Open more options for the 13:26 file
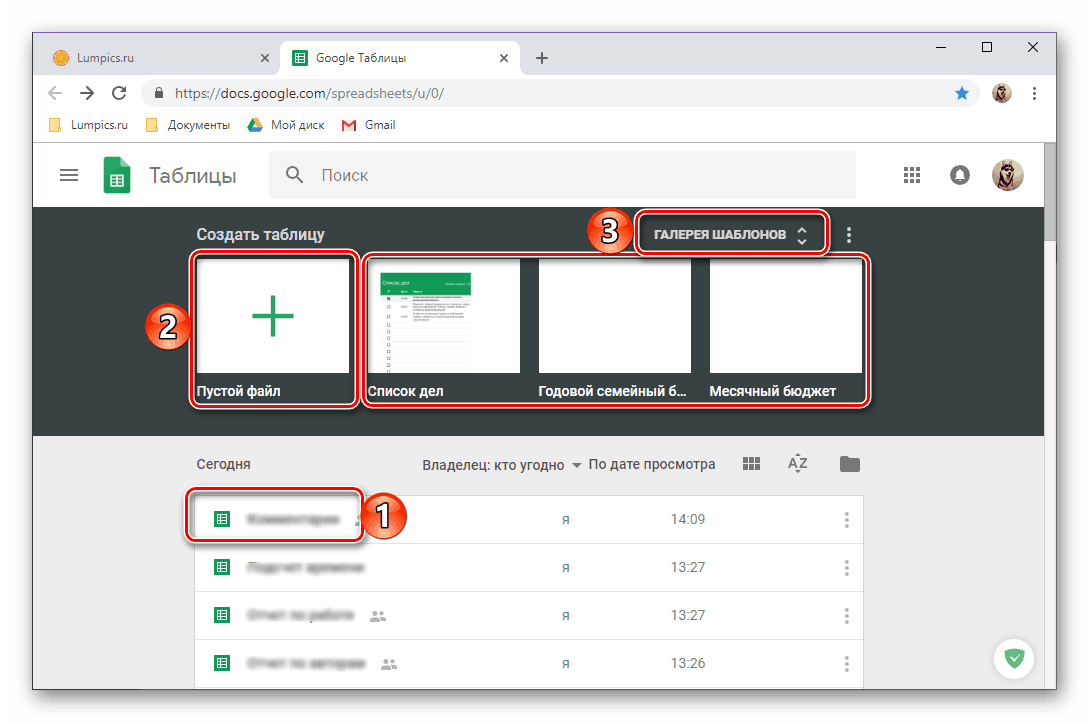The height and width of the screenshot is (722, 1089). (847, 664)
